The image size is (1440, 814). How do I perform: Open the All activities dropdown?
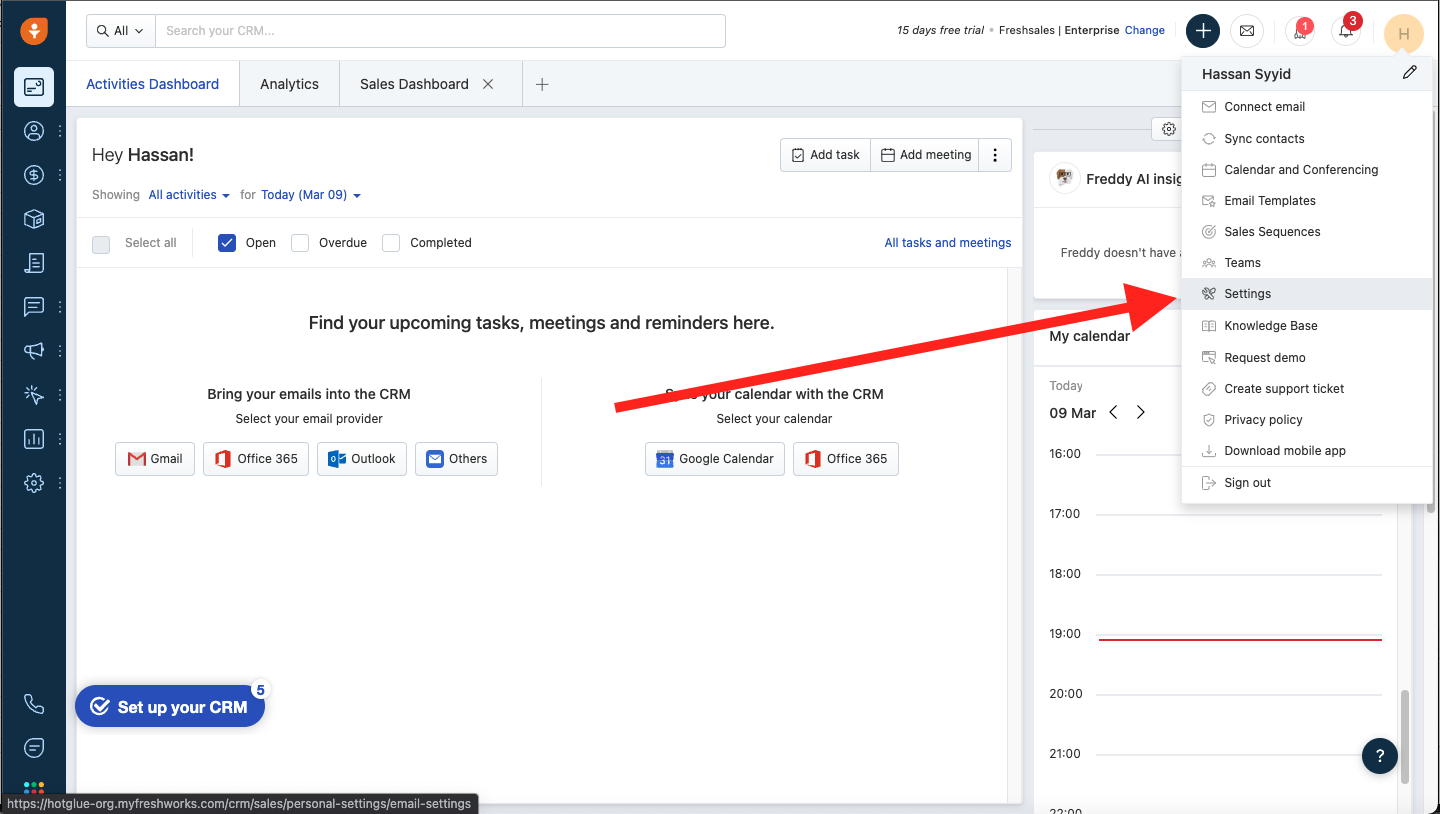tap(189, 195)
